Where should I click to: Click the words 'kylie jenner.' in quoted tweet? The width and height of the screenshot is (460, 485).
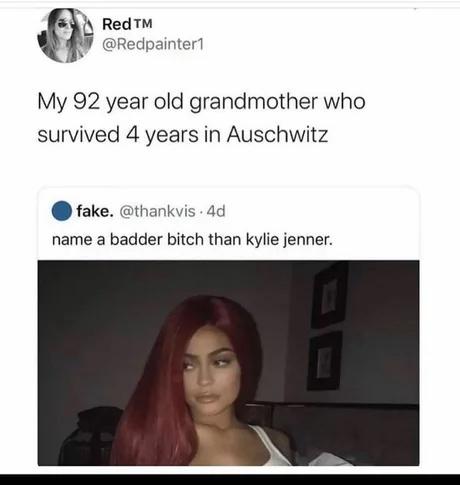click(x=289, y=240)
